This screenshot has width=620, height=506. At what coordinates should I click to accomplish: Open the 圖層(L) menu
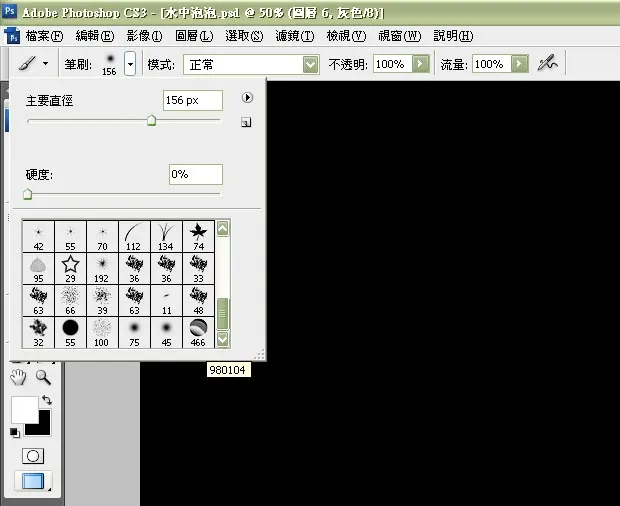pyautogui.click(x=194, y=36)
